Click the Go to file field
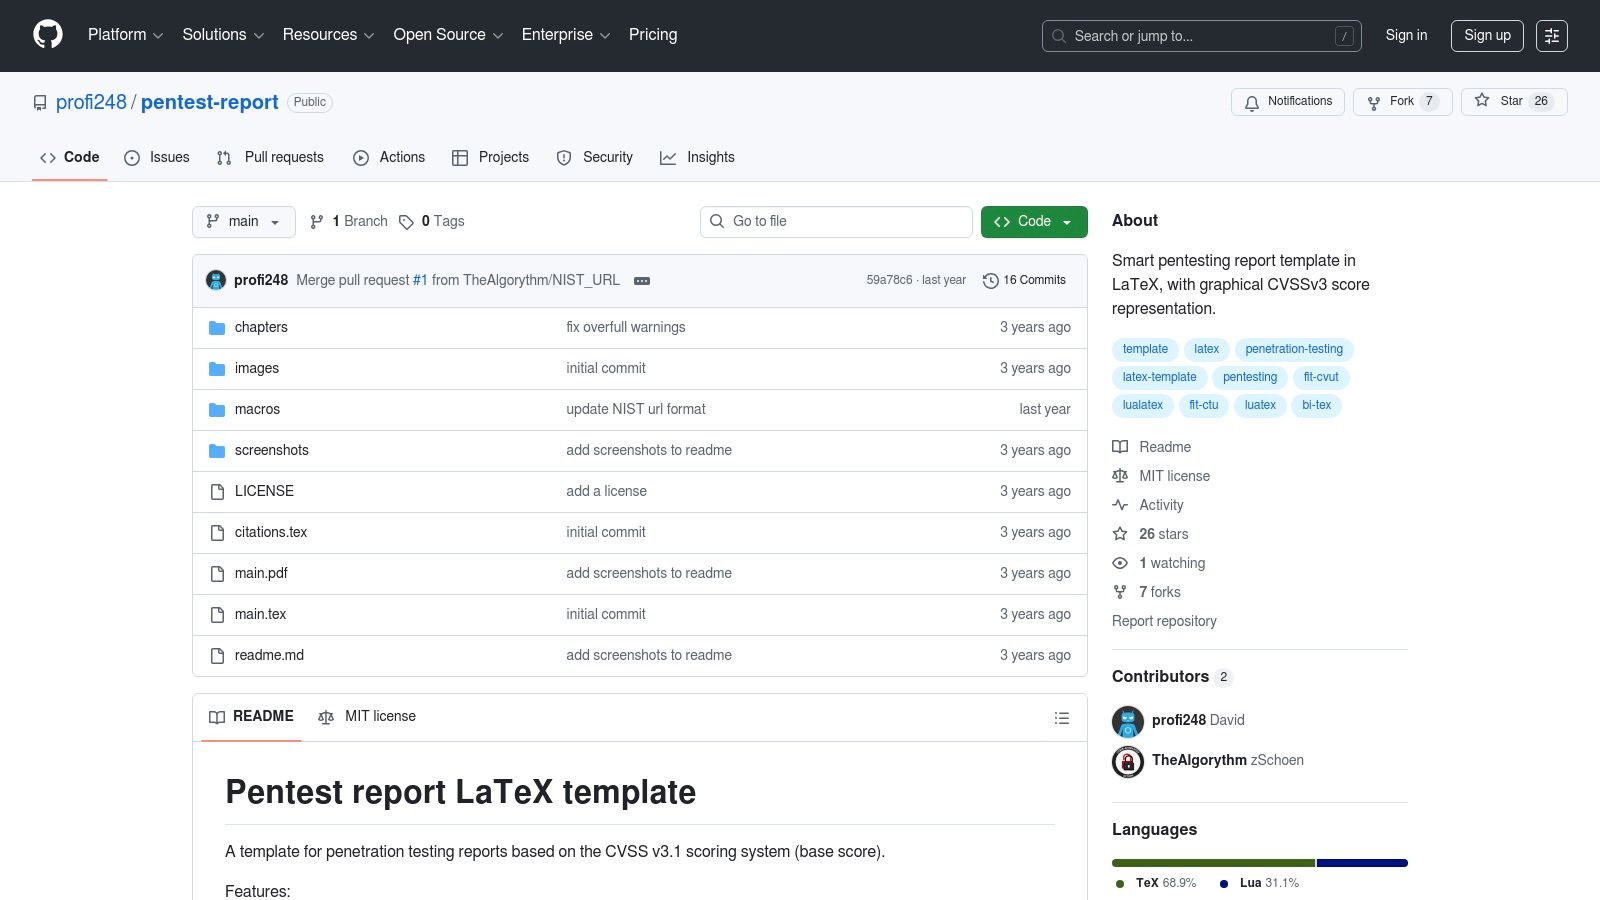 tap(836, 222)
